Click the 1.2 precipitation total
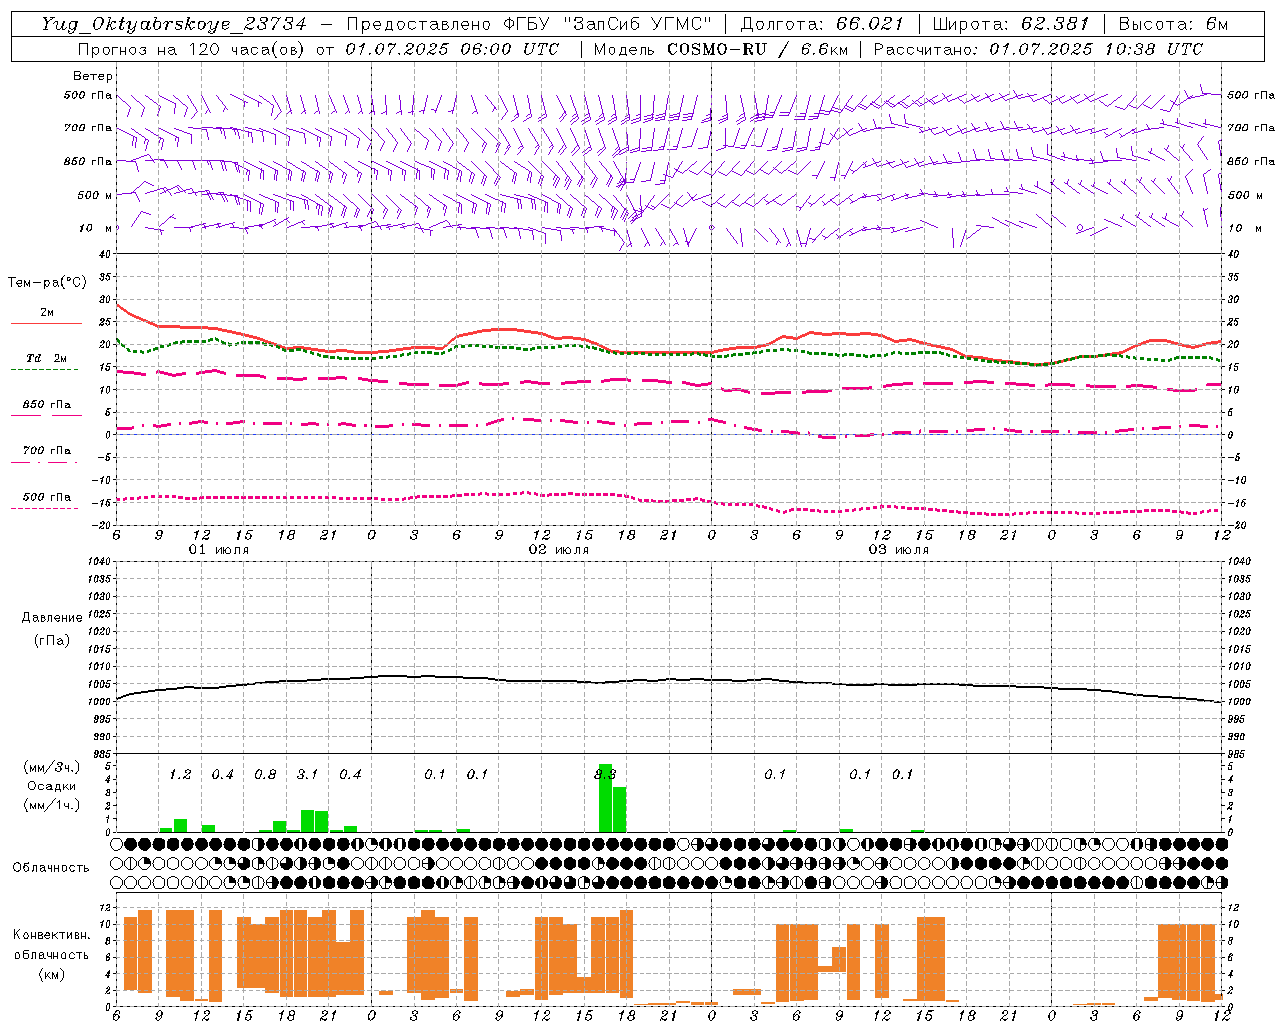Screen dimensions: 1280x1024 point(180,775)
